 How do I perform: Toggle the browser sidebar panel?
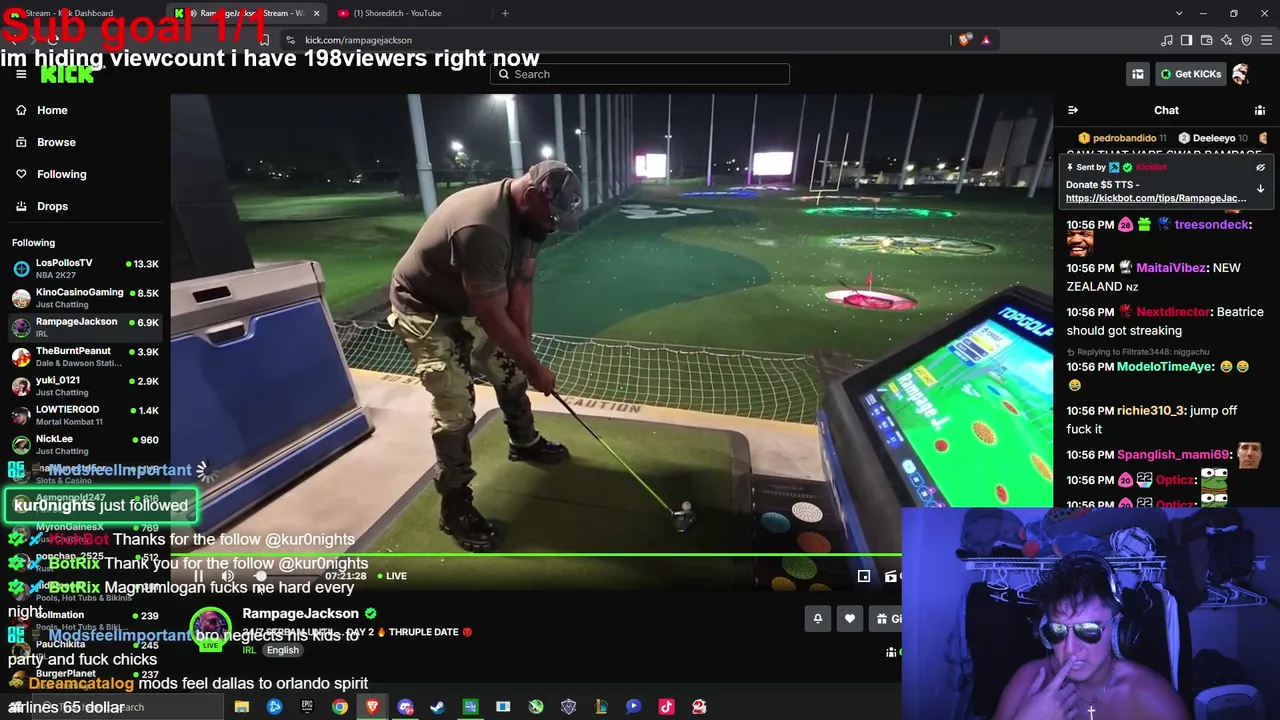tap(1186, 40)
